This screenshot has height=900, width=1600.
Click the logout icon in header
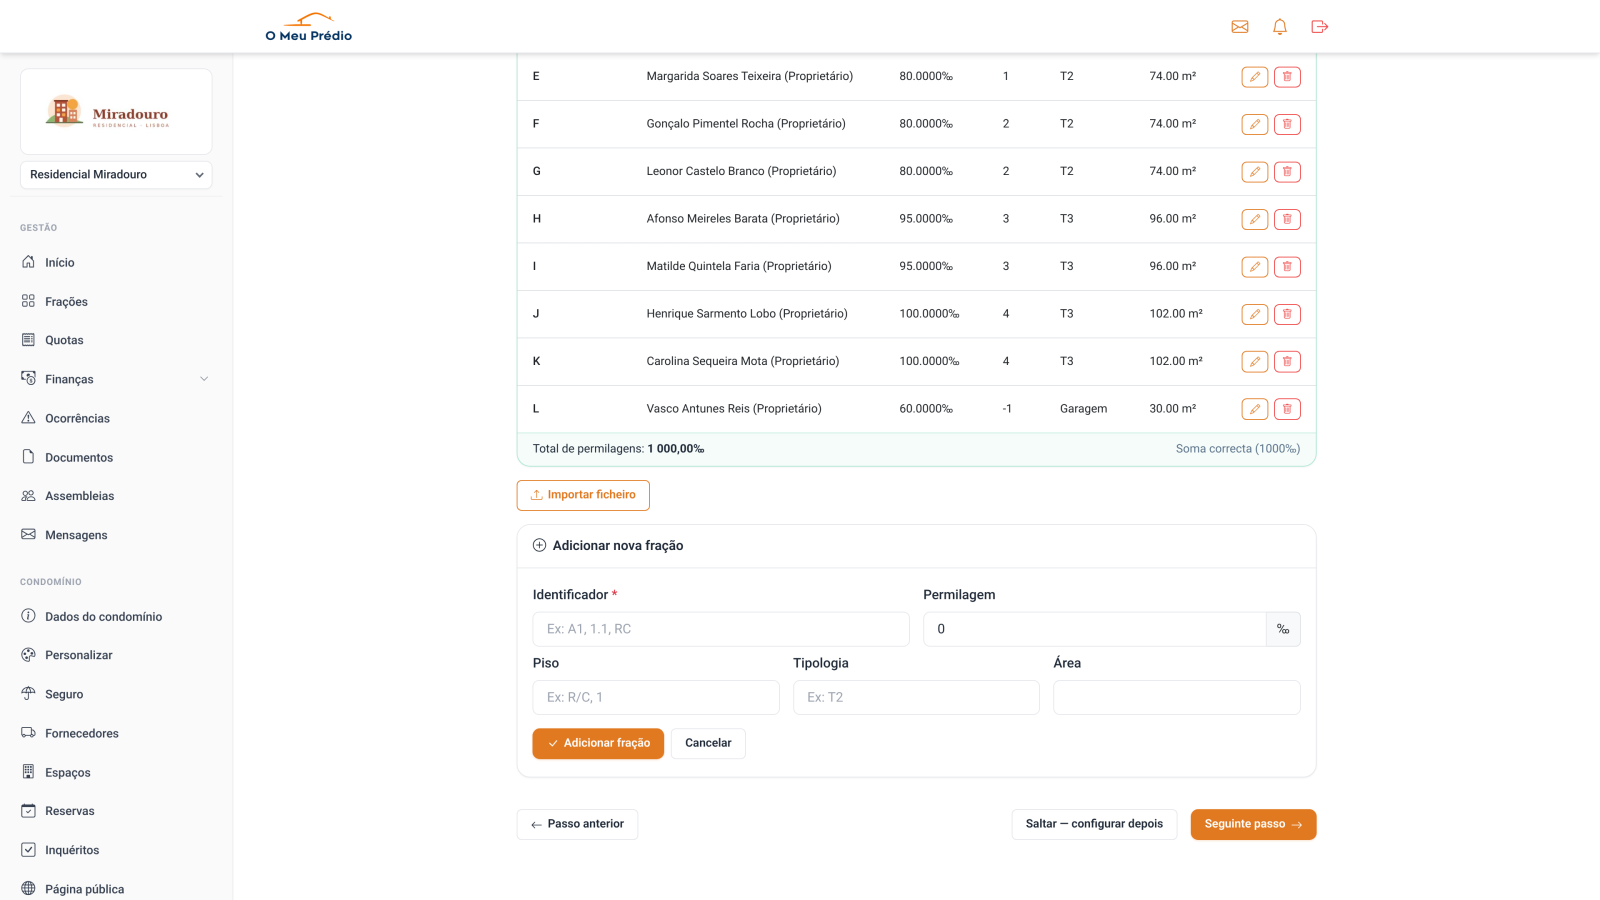pyautogui.click(x=1320, y=27)
